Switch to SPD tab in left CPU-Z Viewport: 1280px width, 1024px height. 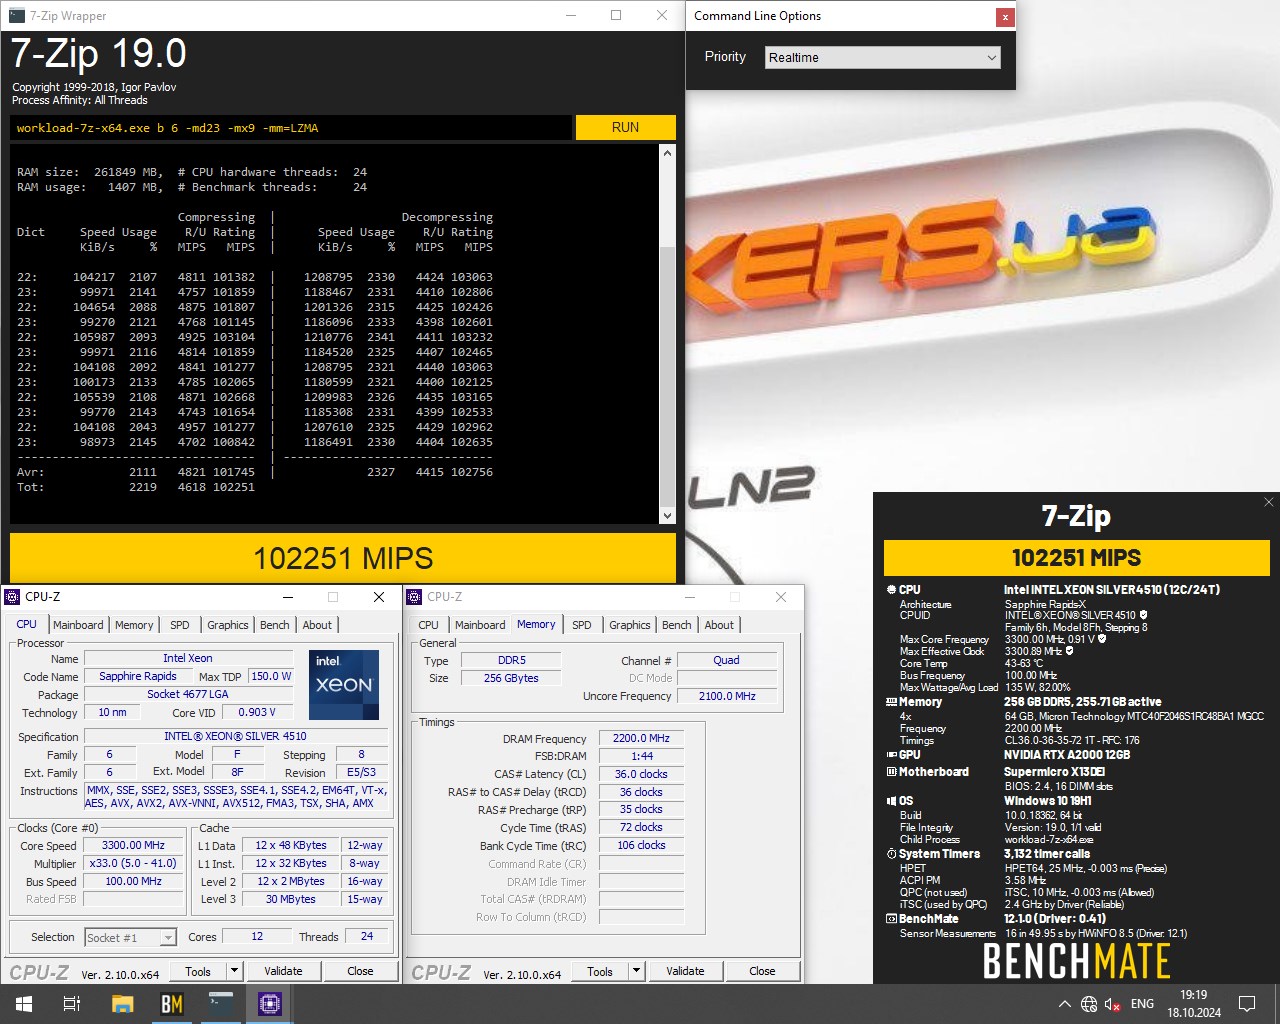coord(180,625)
